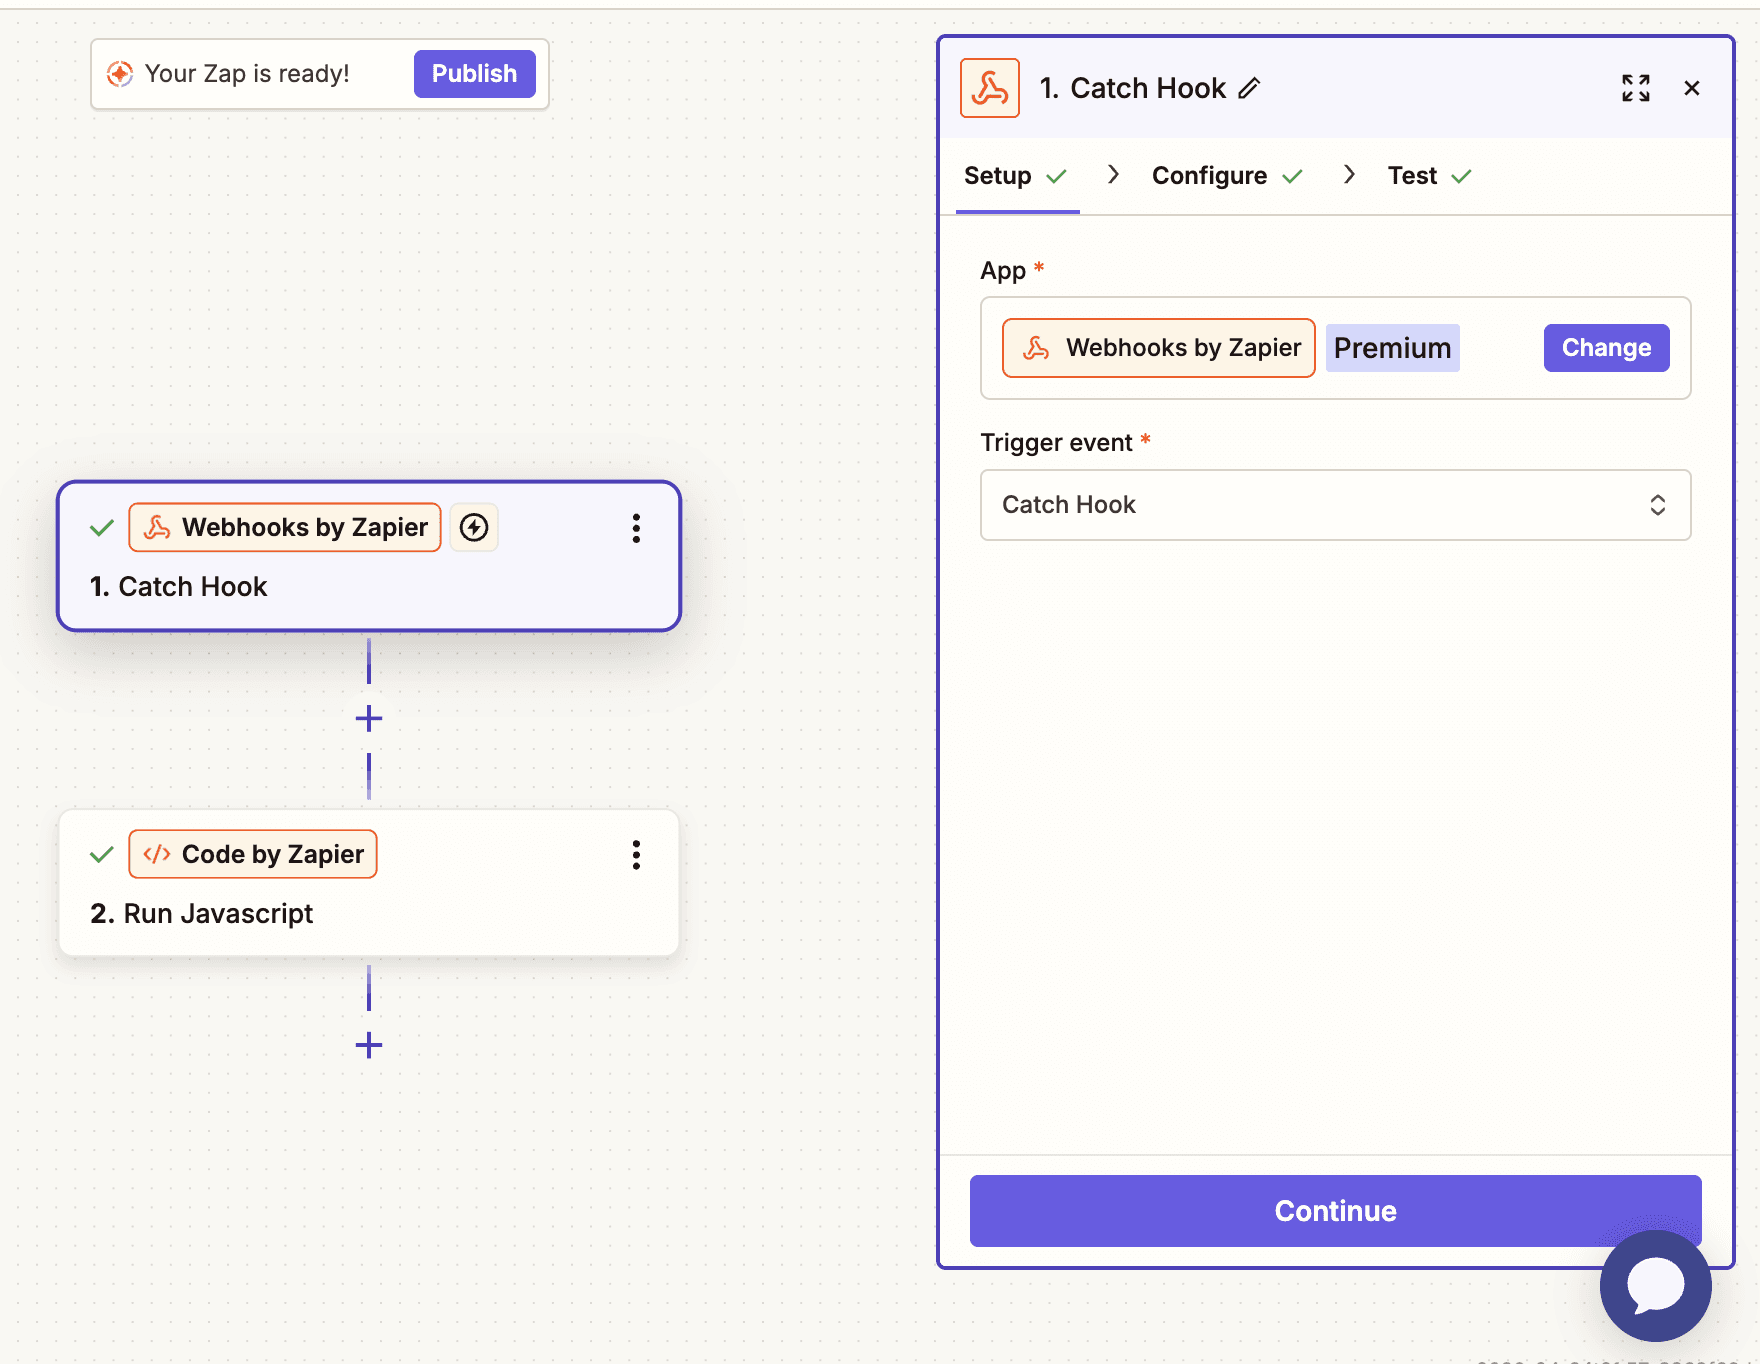Open the chat support bubble
The image size is (1760, 1364).
1655,1287
